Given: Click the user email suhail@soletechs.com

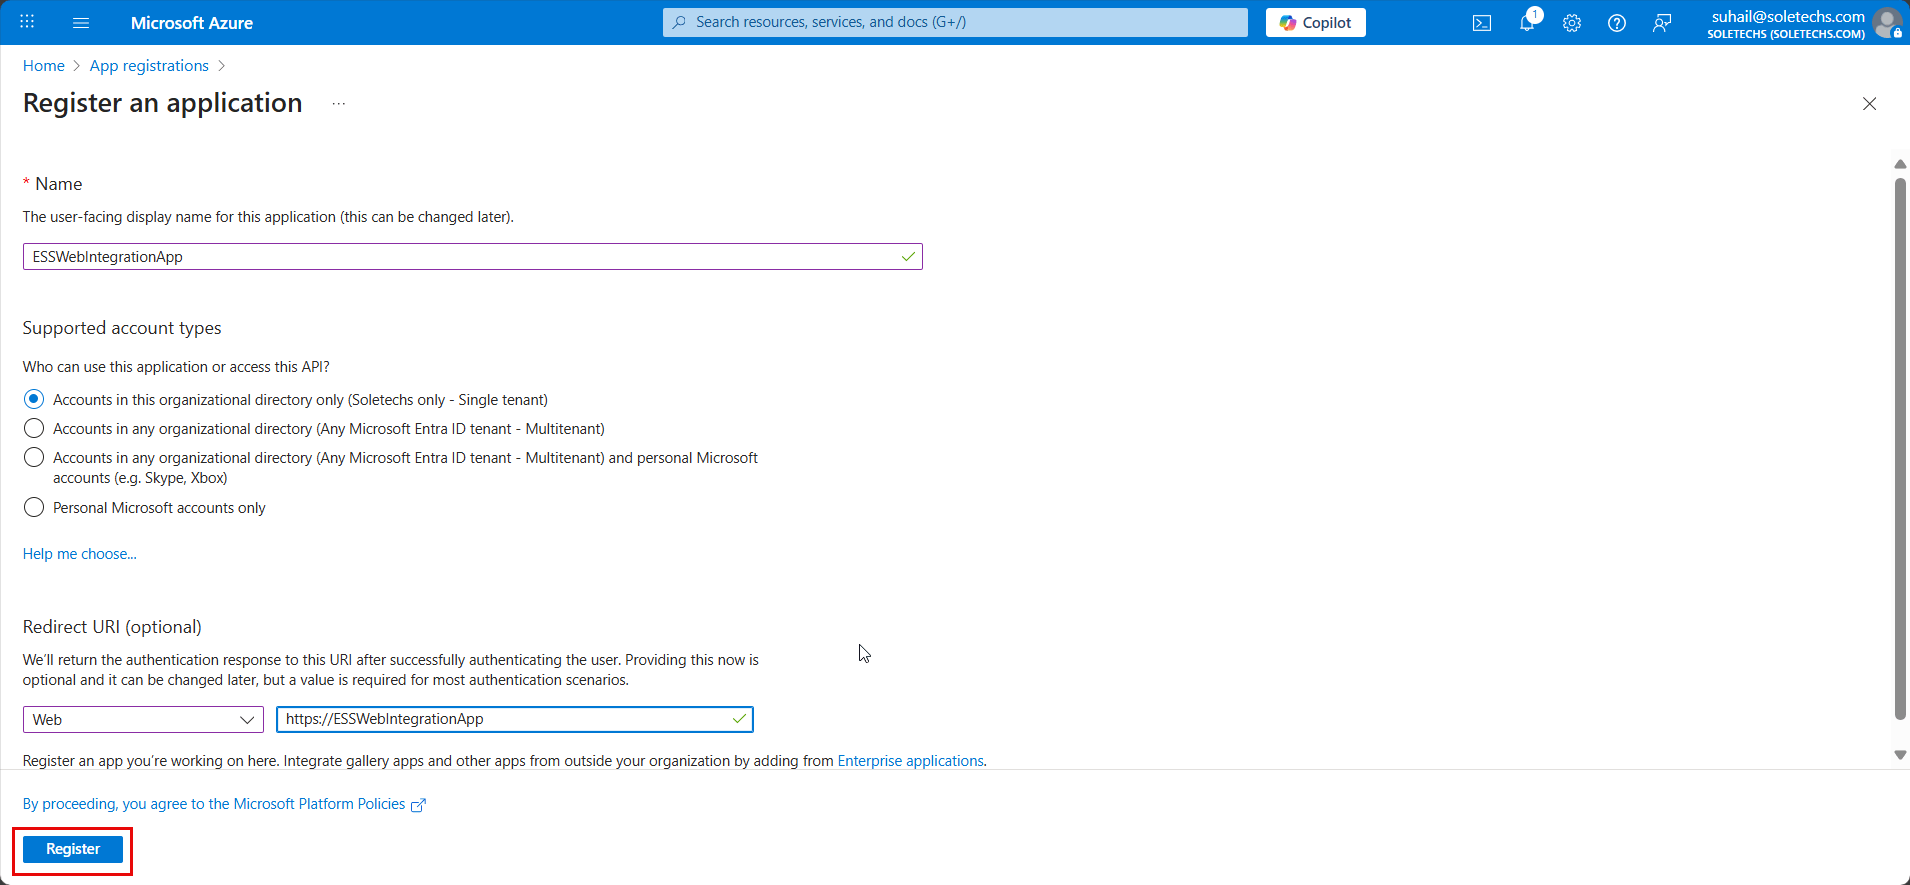Looking at the screenshot, I should tap(1788, 16).
